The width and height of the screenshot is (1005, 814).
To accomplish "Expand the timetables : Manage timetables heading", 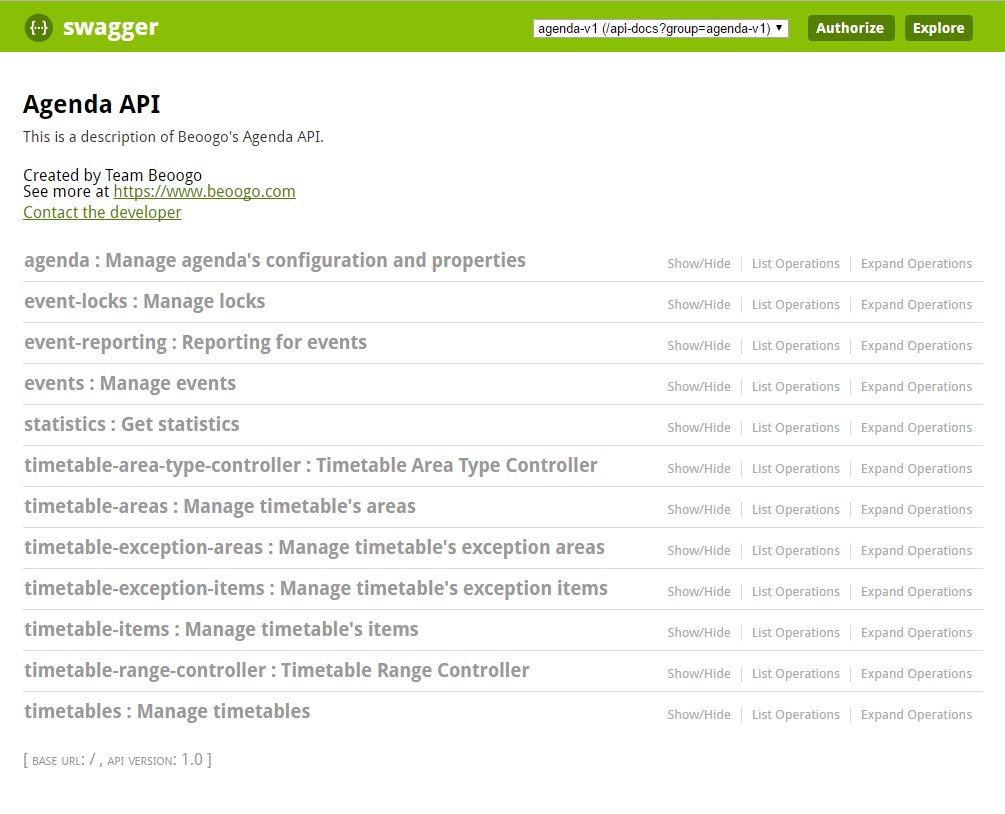I will coord(167,711).
